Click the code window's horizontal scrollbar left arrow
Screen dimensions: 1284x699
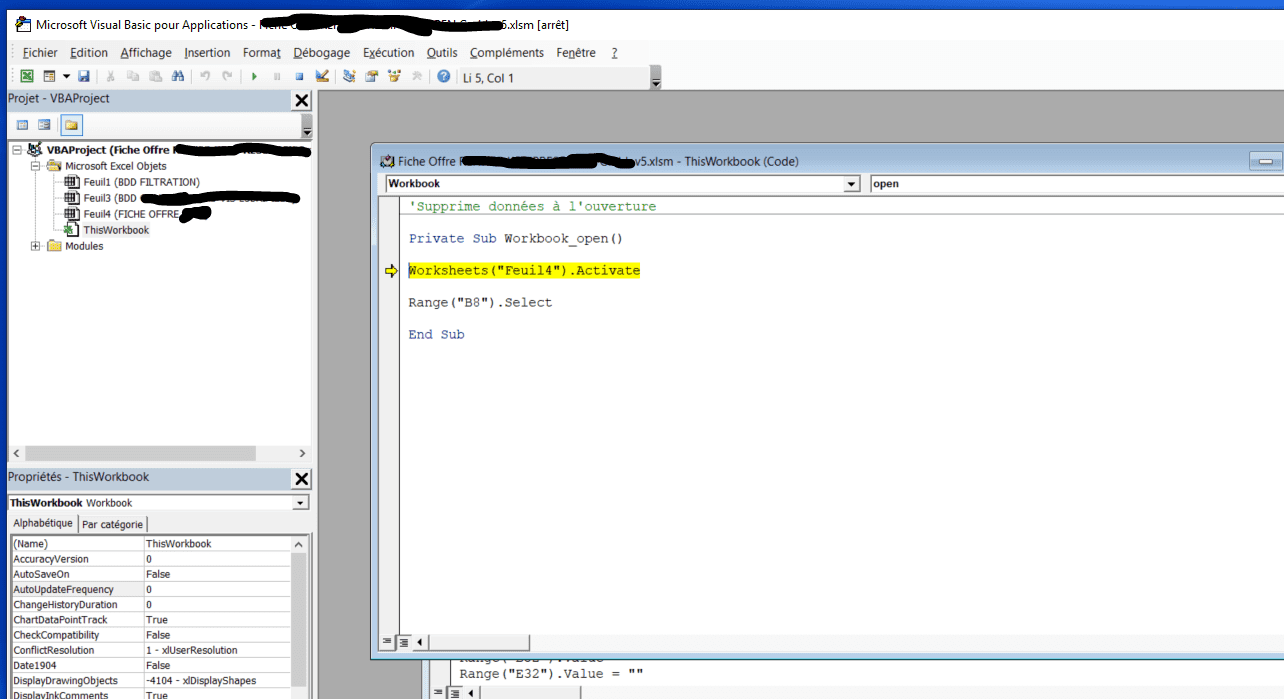click(x=420, y=641)
